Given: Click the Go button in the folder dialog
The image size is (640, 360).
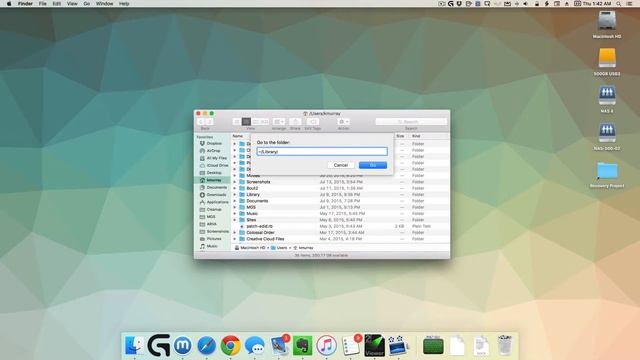Looking at the screenshot, I should [373, 165].
